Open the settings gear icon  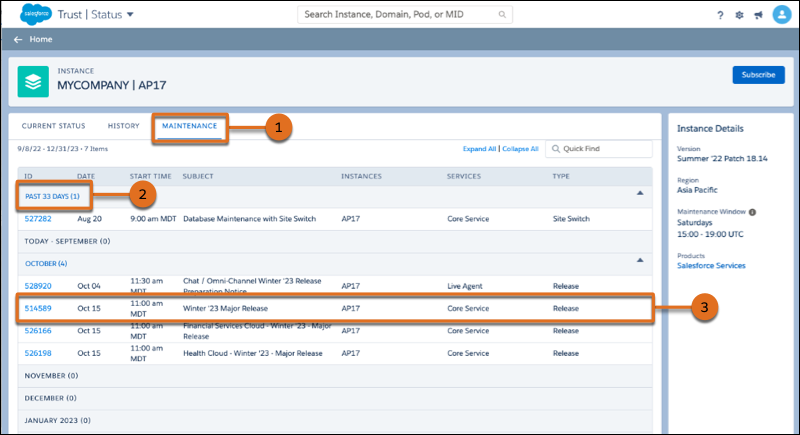739,15
